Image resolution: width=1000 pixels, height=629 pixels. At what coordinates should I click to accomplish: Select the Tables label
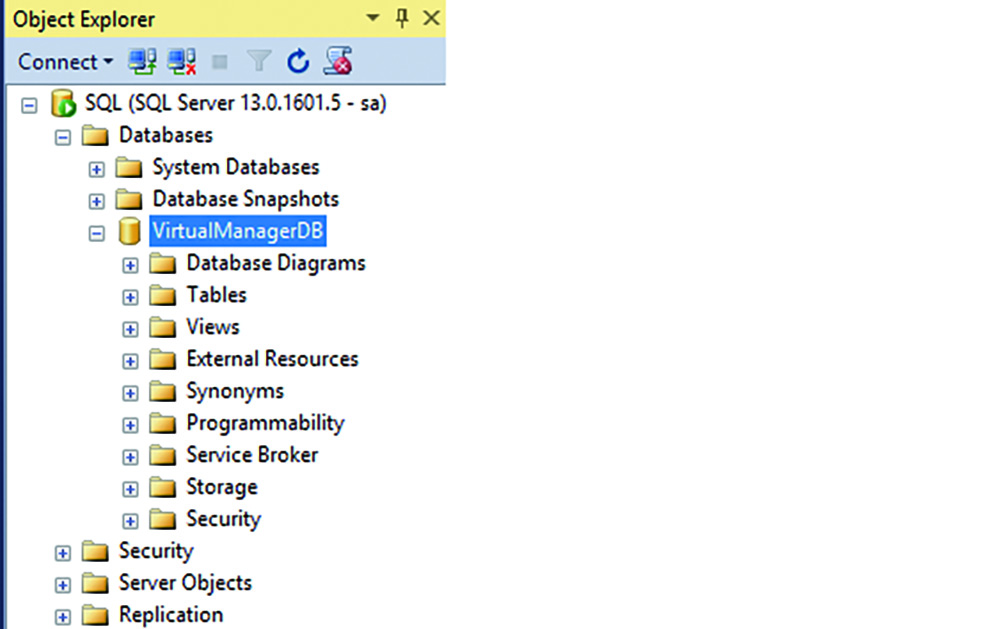(217, 295)
